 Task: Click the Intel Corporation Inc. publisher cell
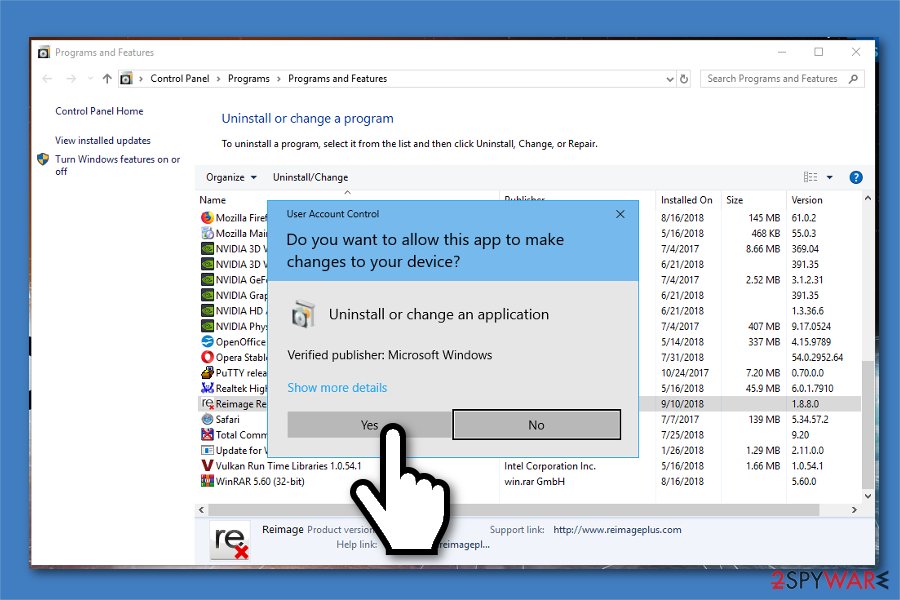point(550,466)
